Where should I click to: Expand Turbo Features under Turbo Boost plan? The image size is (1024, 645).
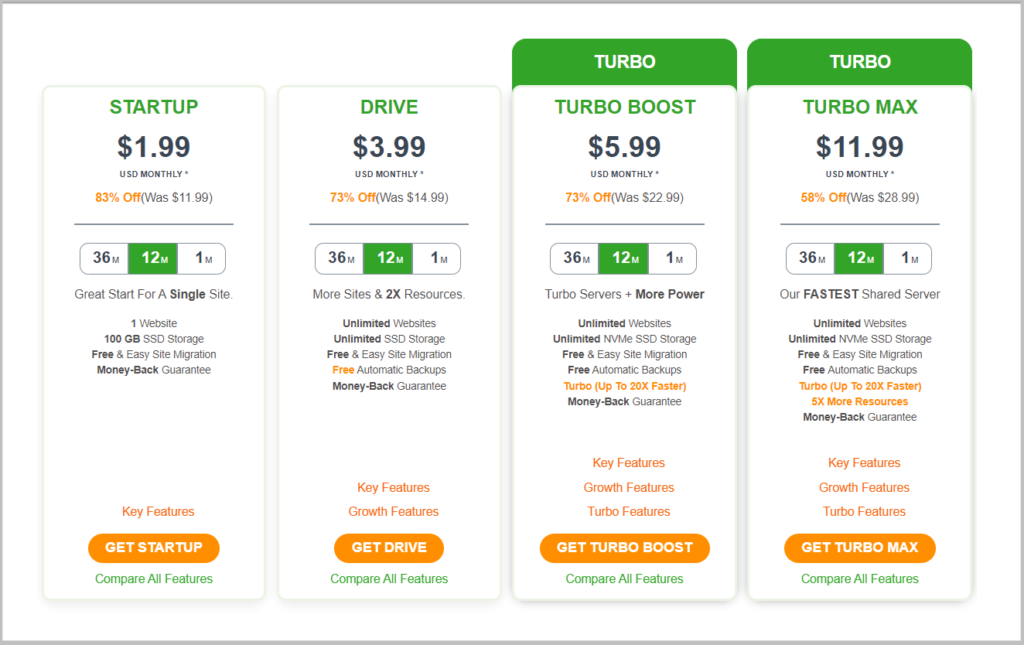point(628,511)
